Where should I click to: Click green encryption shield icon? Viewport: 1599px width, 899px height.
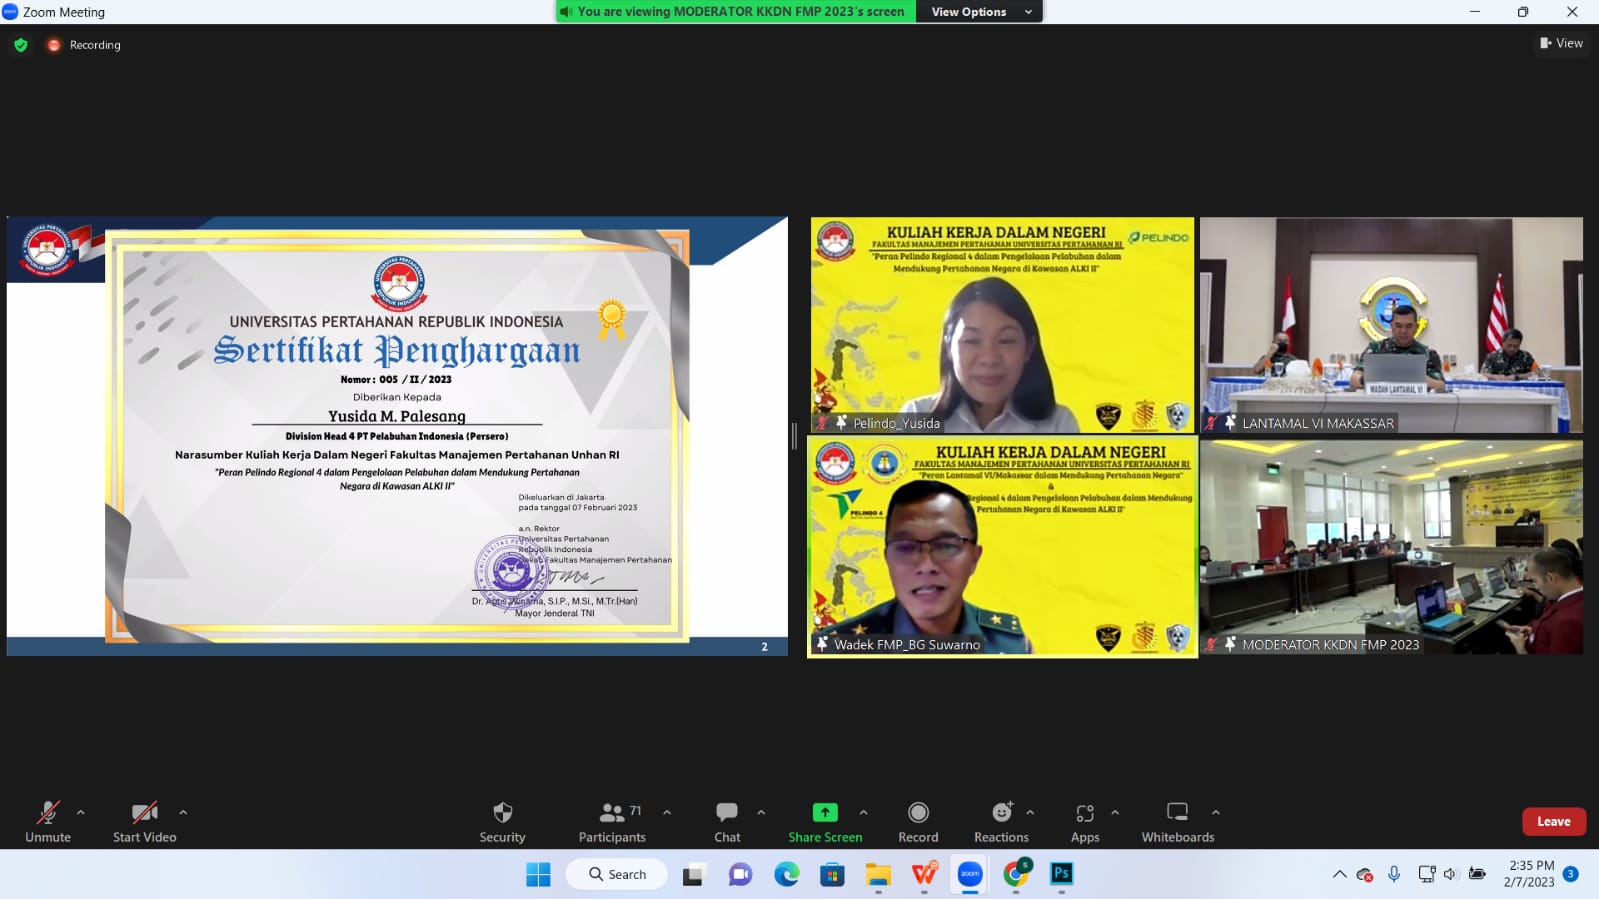pos(20,45)
